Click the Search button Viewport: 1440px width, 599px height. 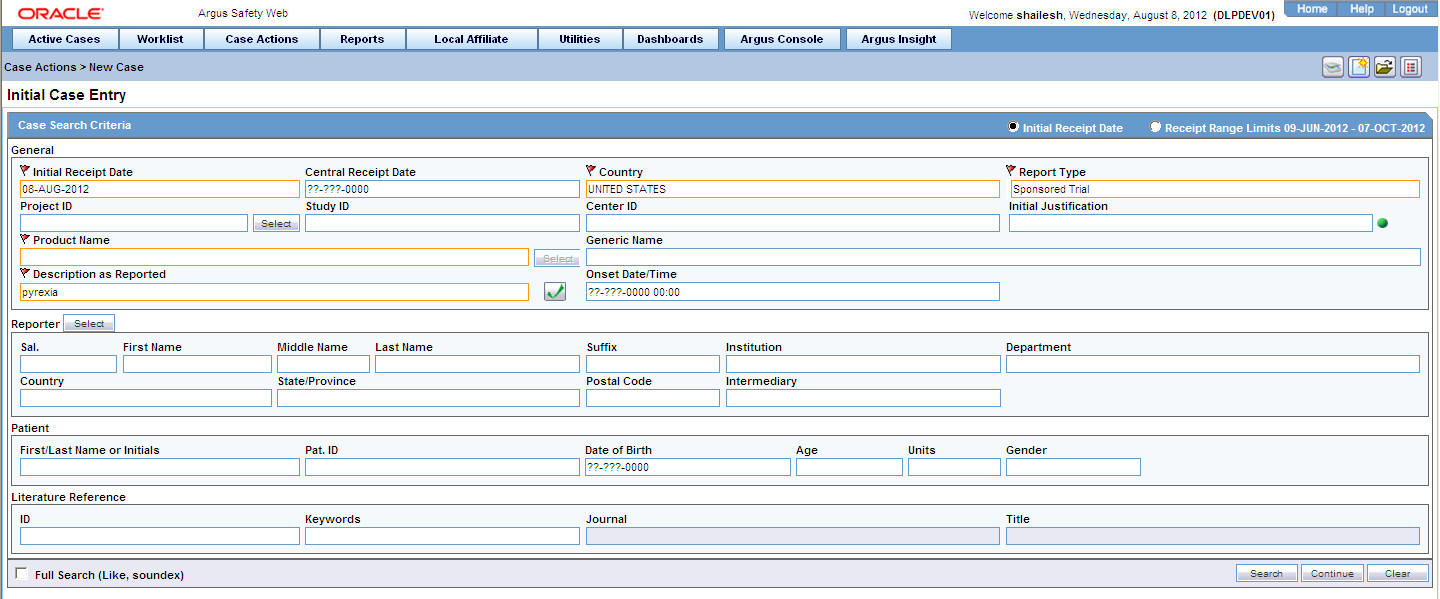1266,573
